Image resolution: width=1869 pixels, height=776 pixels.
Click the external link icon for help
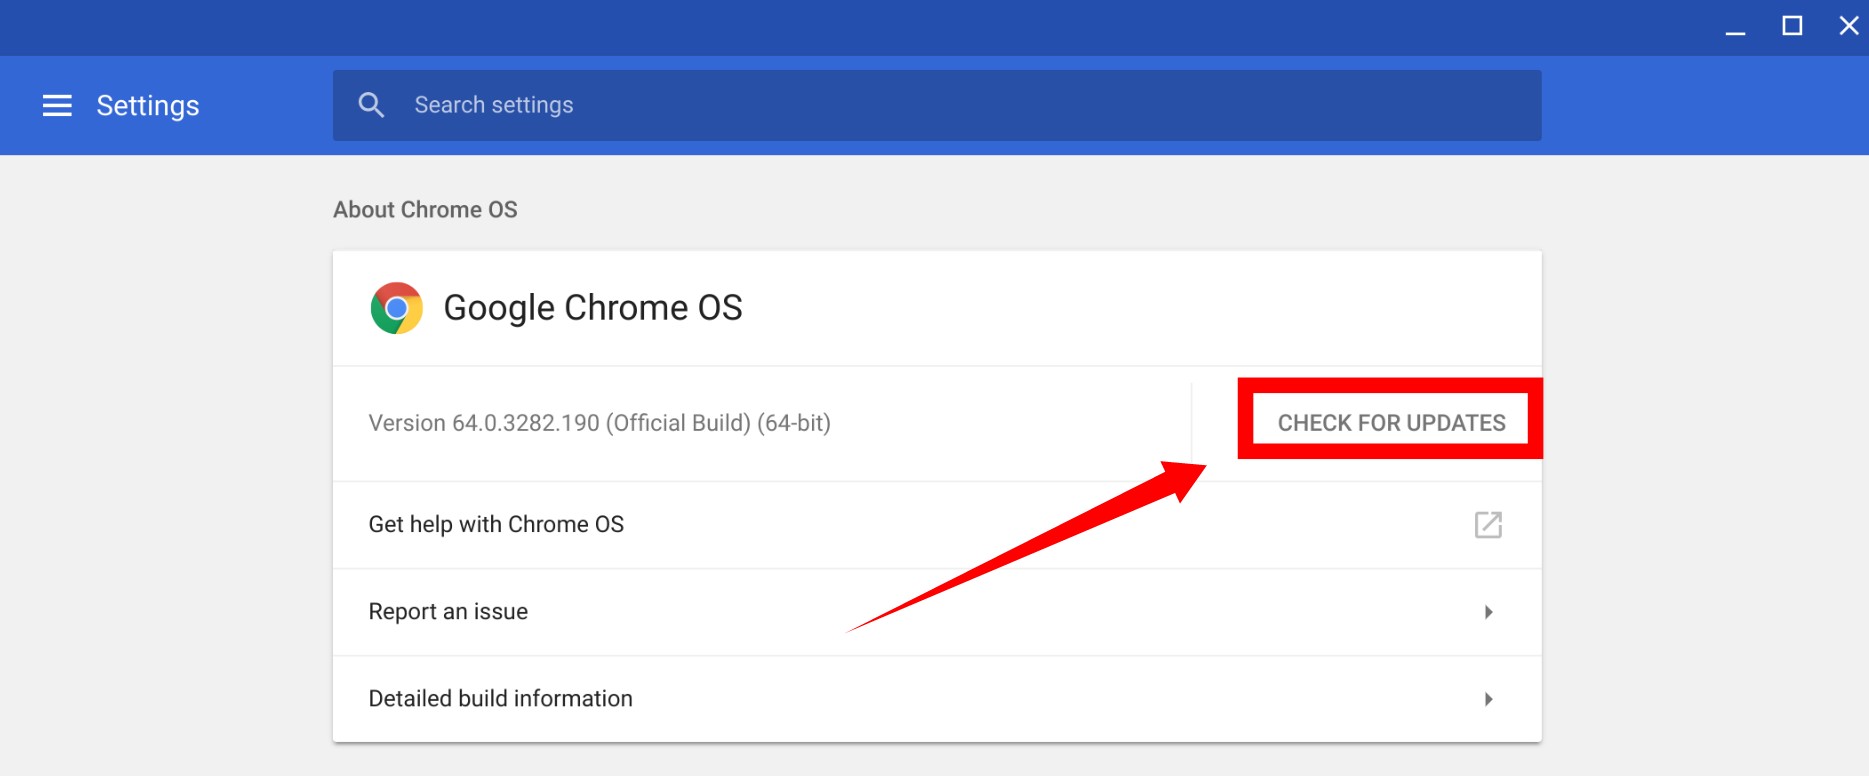tap(1488, 525)
